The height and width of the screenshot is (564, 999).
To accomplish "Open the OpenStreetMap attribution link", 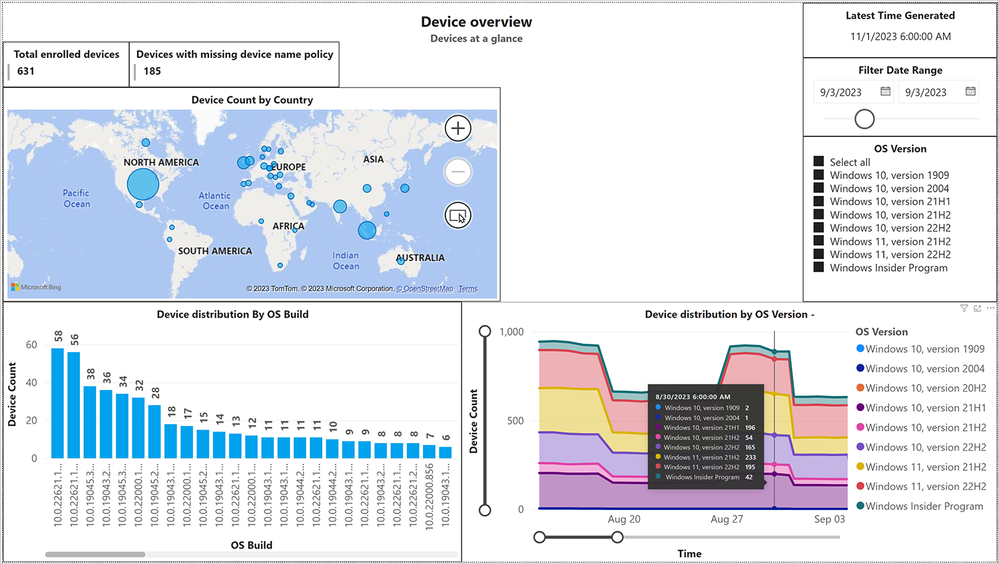I will (425, 289).
